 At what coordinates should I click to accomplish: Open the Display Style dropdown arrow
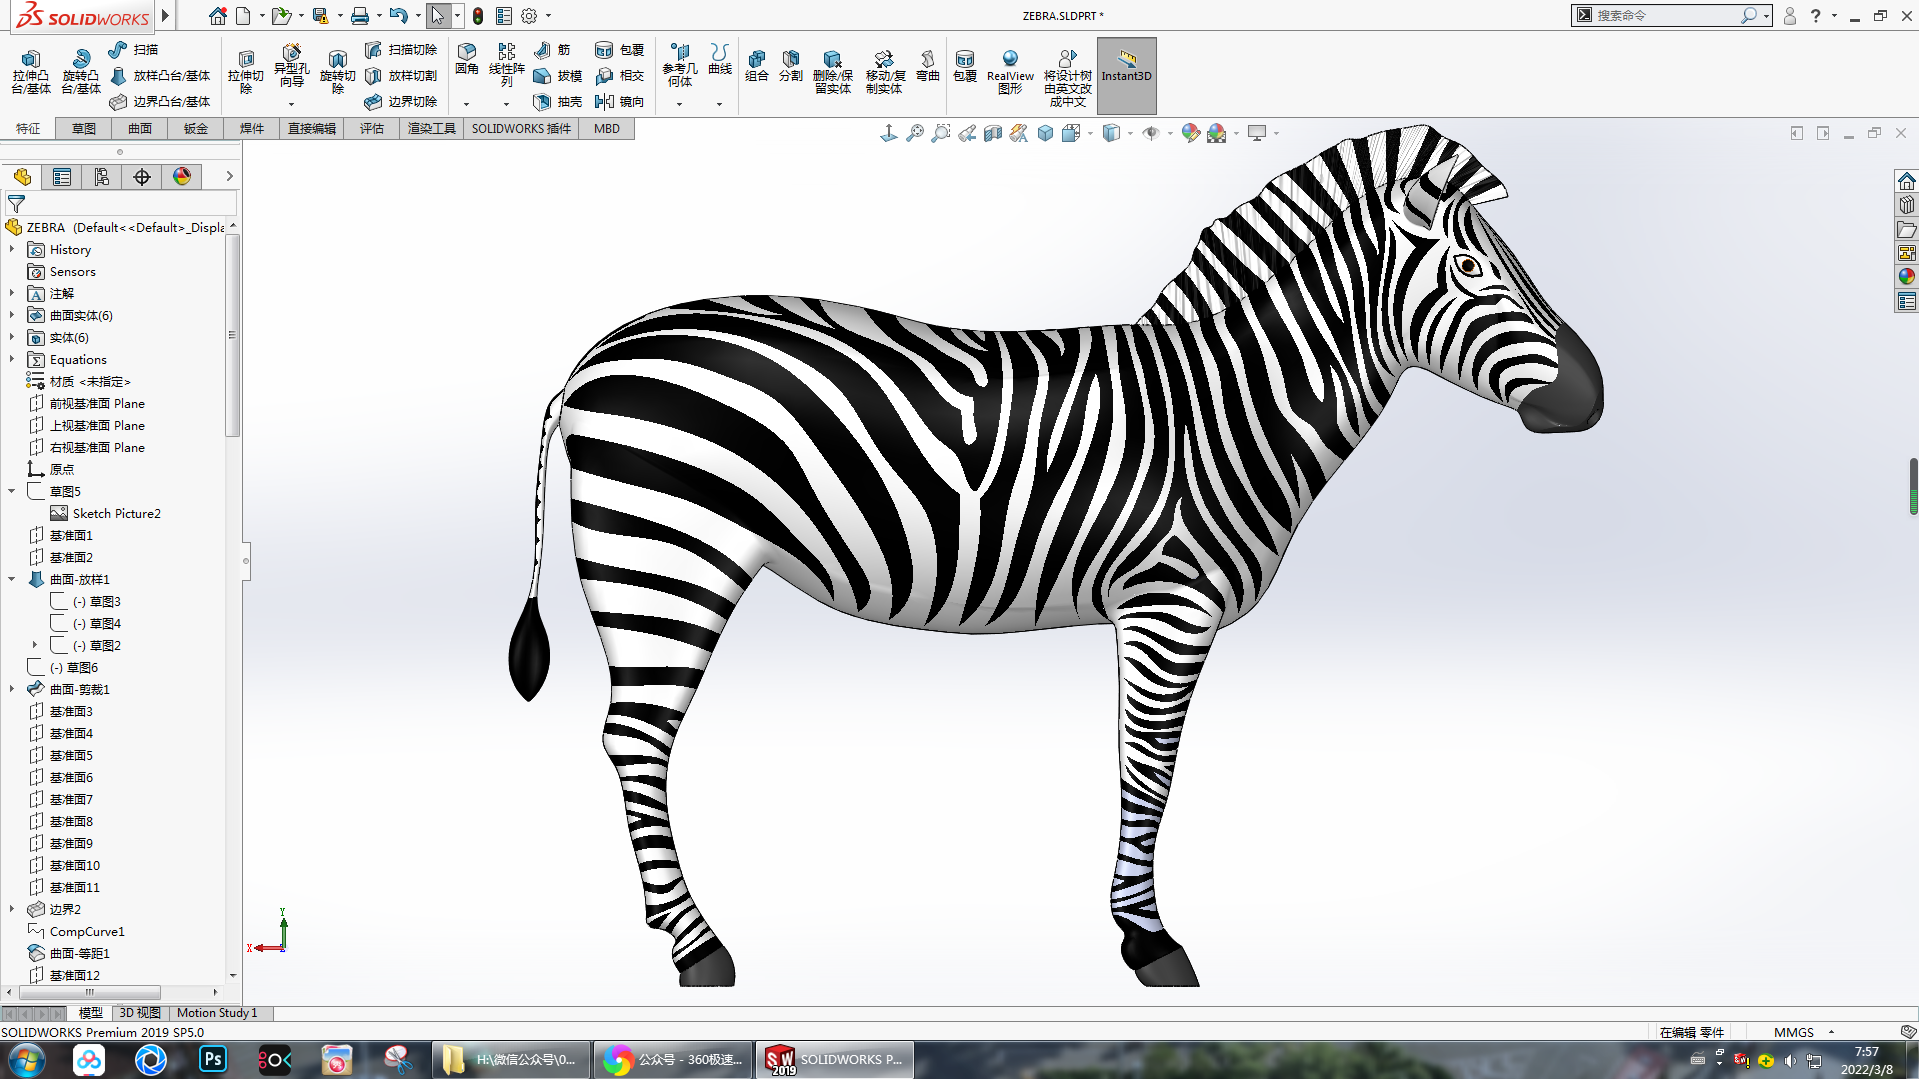[1130, 133]
